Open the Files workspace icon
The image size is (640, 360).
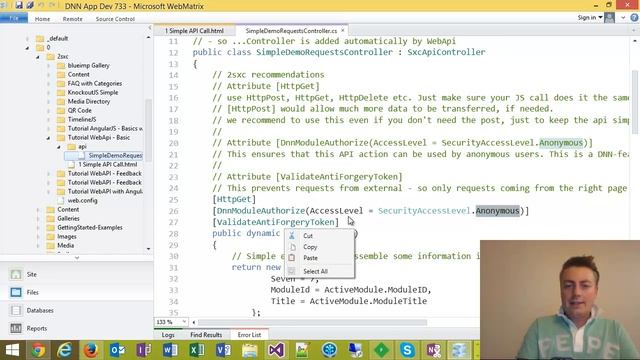coord(16,292)
